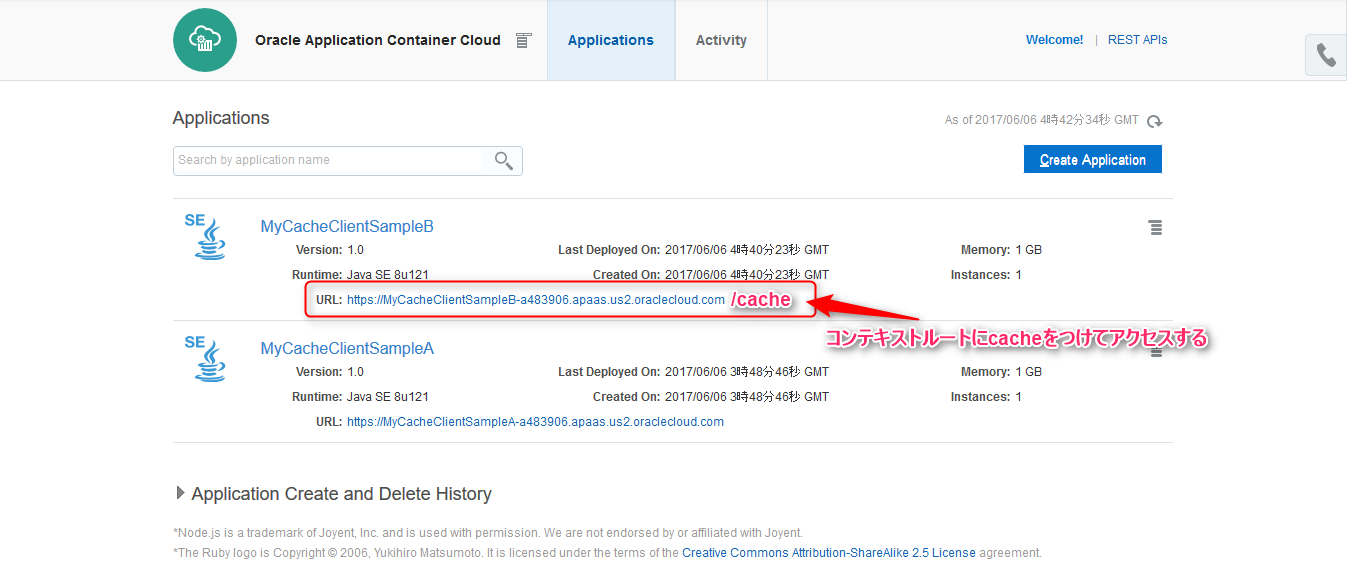
Task: Click the Memory 1 GB value for MyCacheClientSampleB
Action: (1029, 250)
